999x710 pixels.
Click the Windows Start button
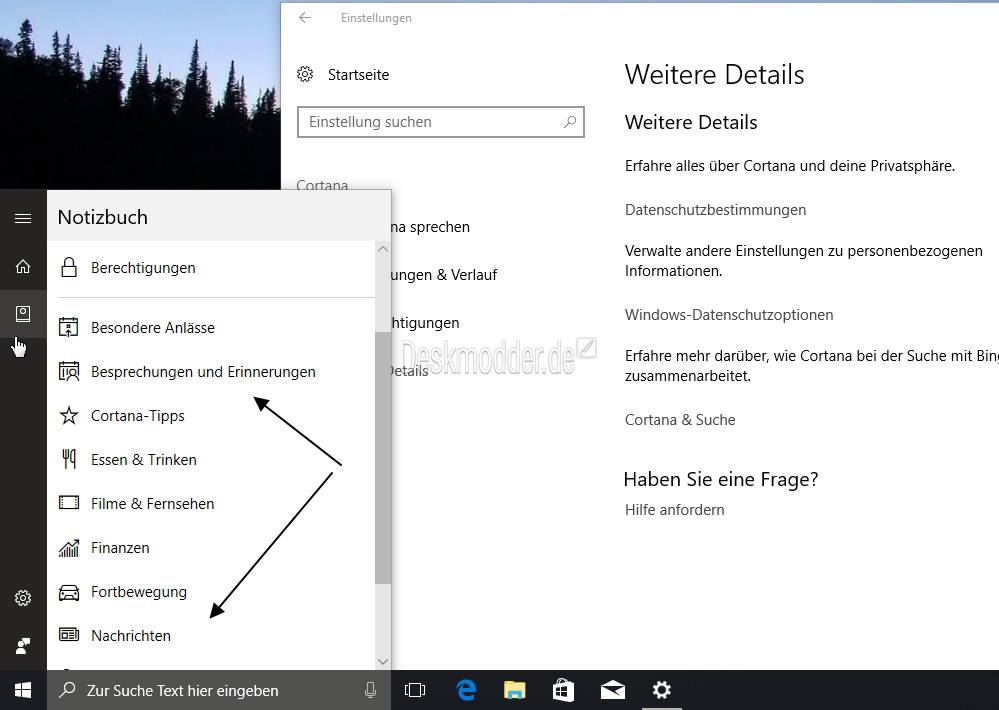[23, 690]
